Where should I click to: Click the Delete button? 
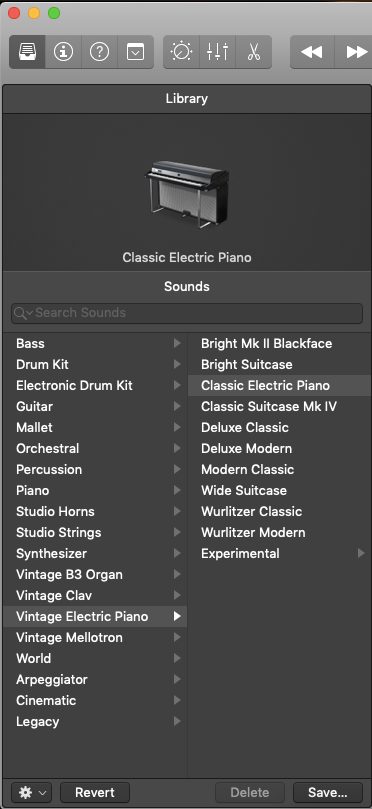tap(250, 792)
